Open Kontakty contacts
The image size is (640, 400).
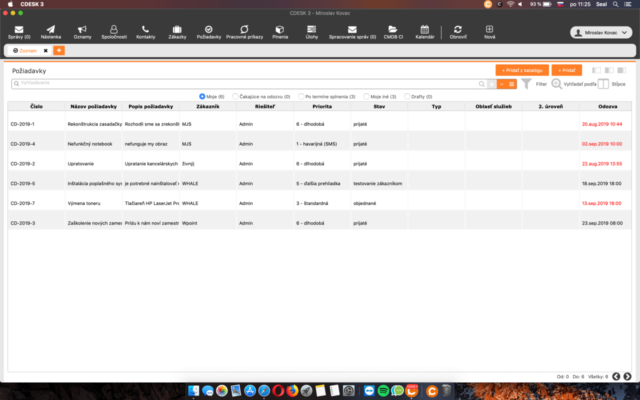145,32
